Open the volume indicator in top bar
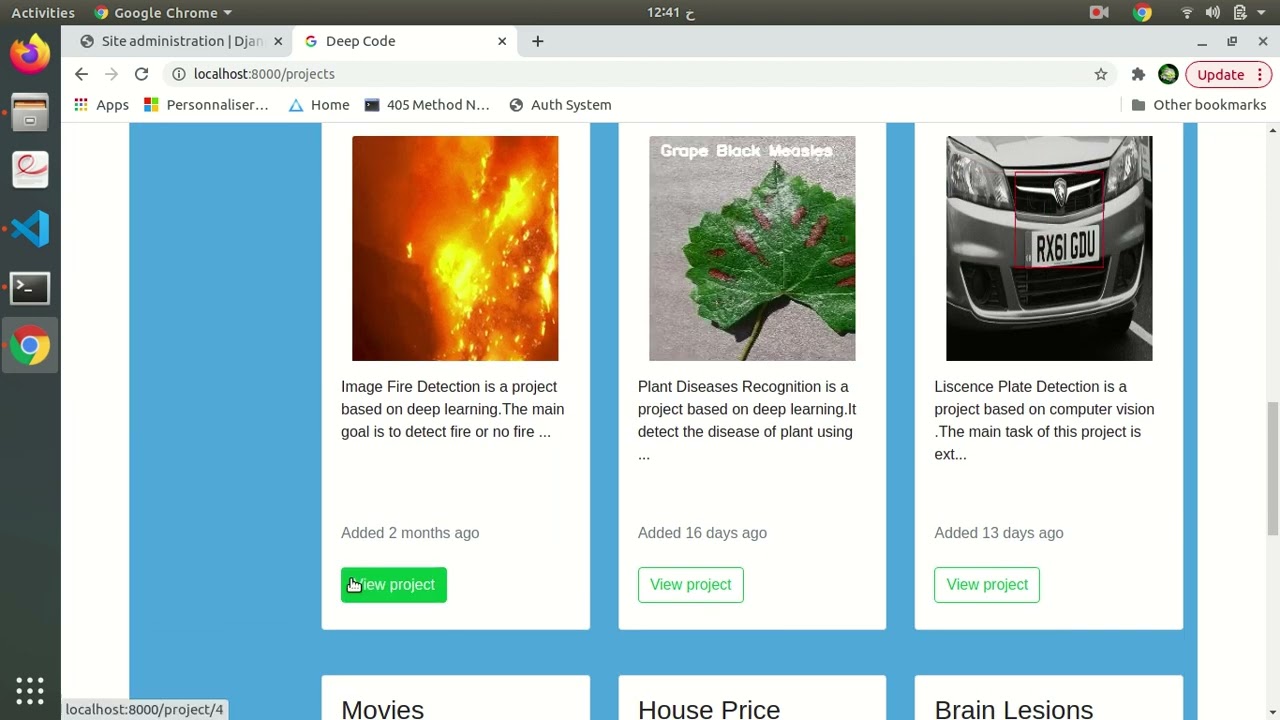The image size is (1280, 720). click(1213, 13)
